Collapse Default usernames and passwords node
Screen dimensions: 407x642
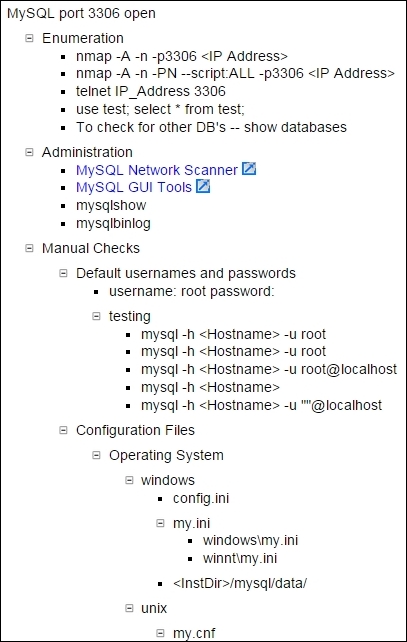[63, 273]
